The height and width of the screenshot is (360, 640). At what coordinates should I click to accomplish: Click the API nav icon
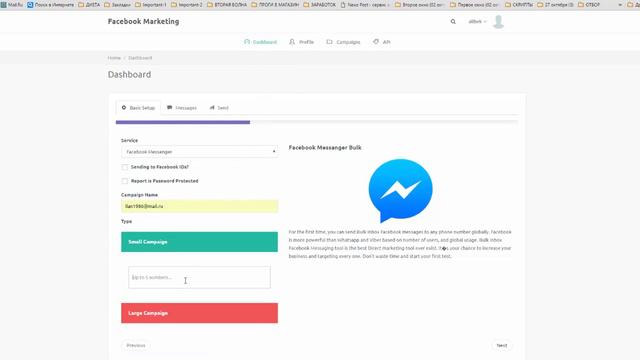click(376, 42)
